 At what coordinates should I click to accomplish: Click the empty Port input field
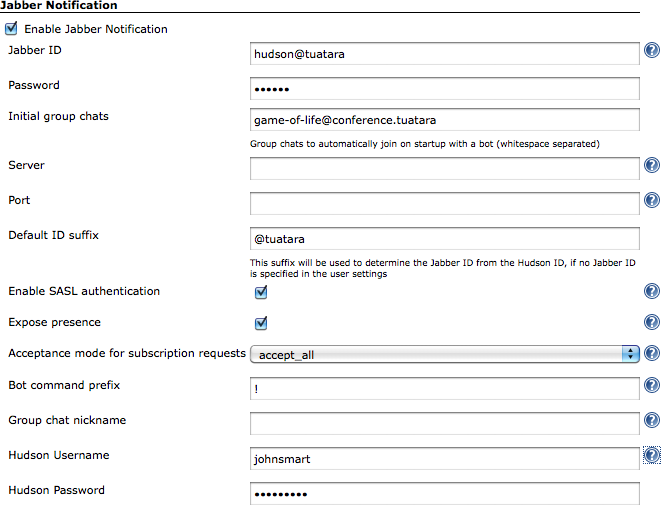tap(445, 203)
